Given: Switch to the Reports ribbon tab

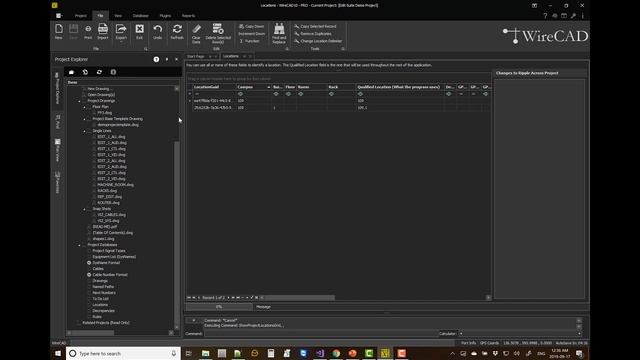Looking at the screenshot, I should 188,16.
